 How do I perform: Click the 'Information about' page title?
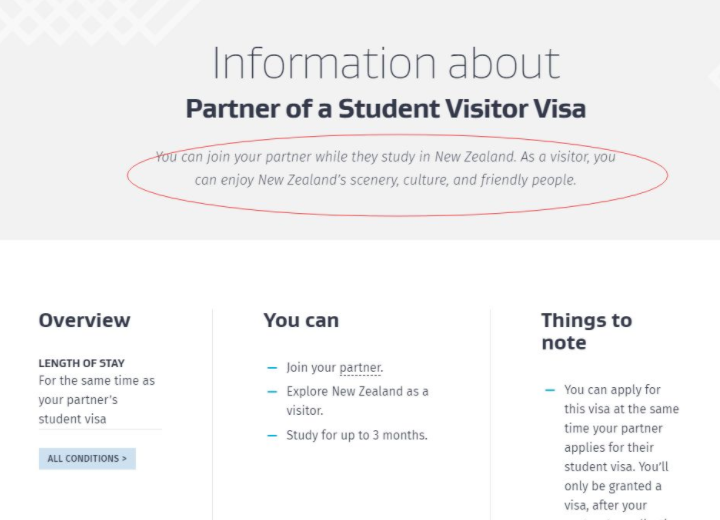point(386,63)
